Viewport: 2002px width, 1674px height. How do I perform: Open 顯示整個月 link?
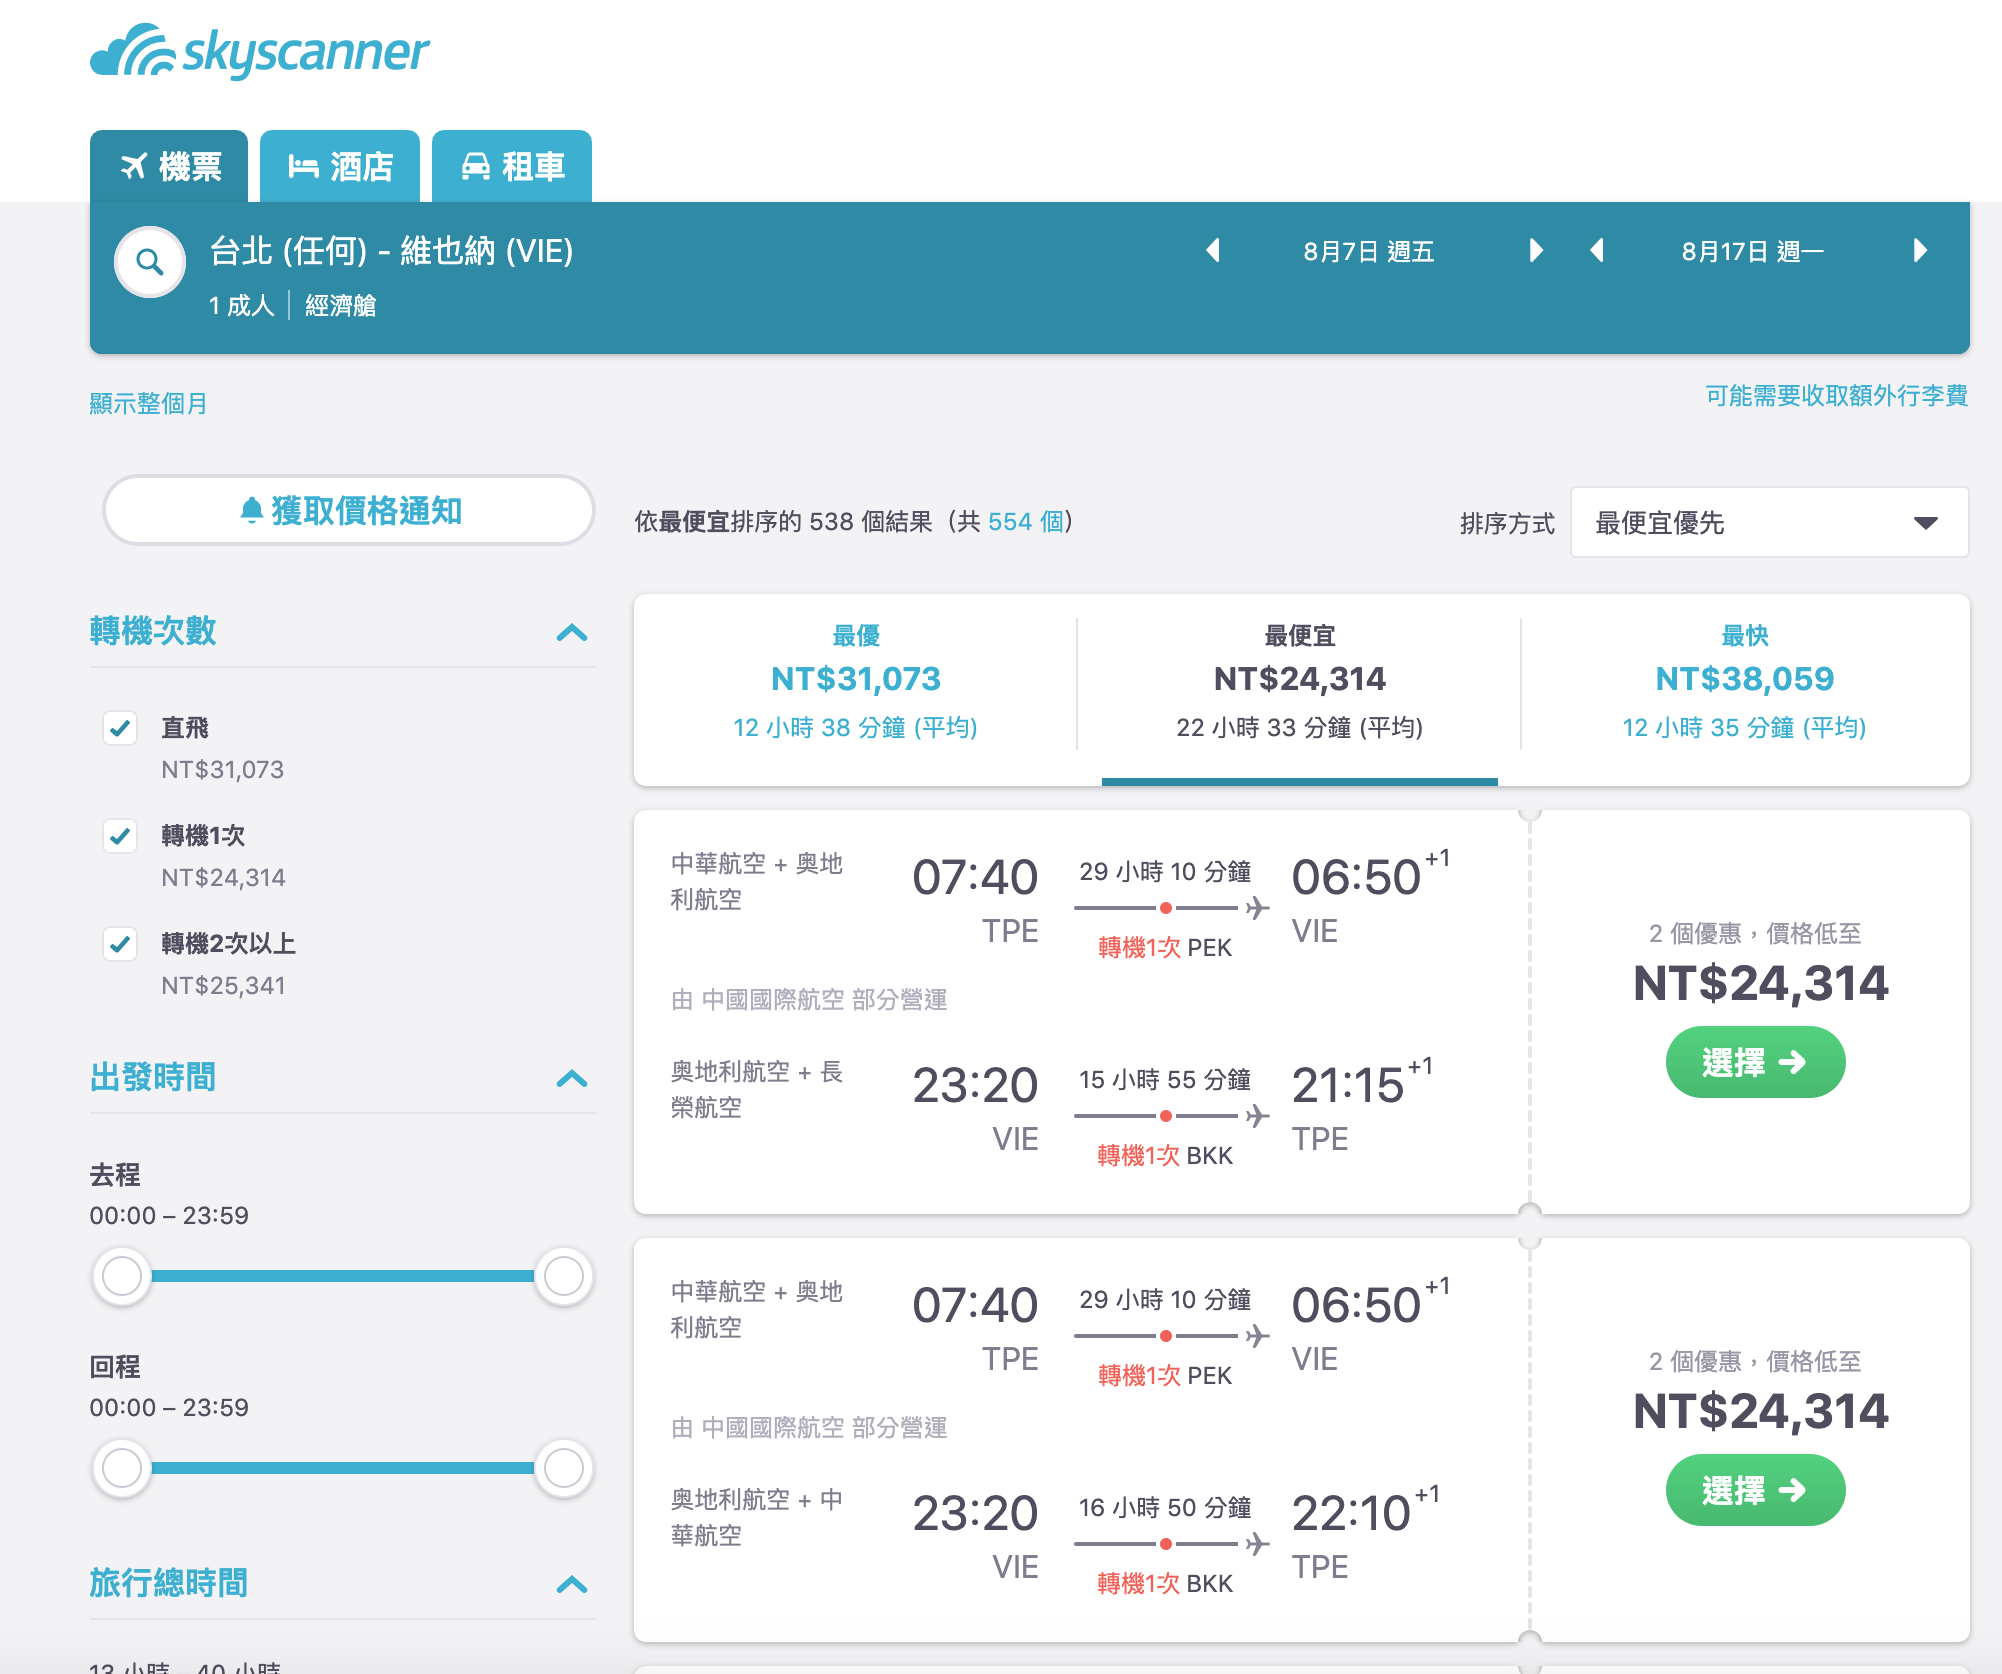[x=148, y=403]
